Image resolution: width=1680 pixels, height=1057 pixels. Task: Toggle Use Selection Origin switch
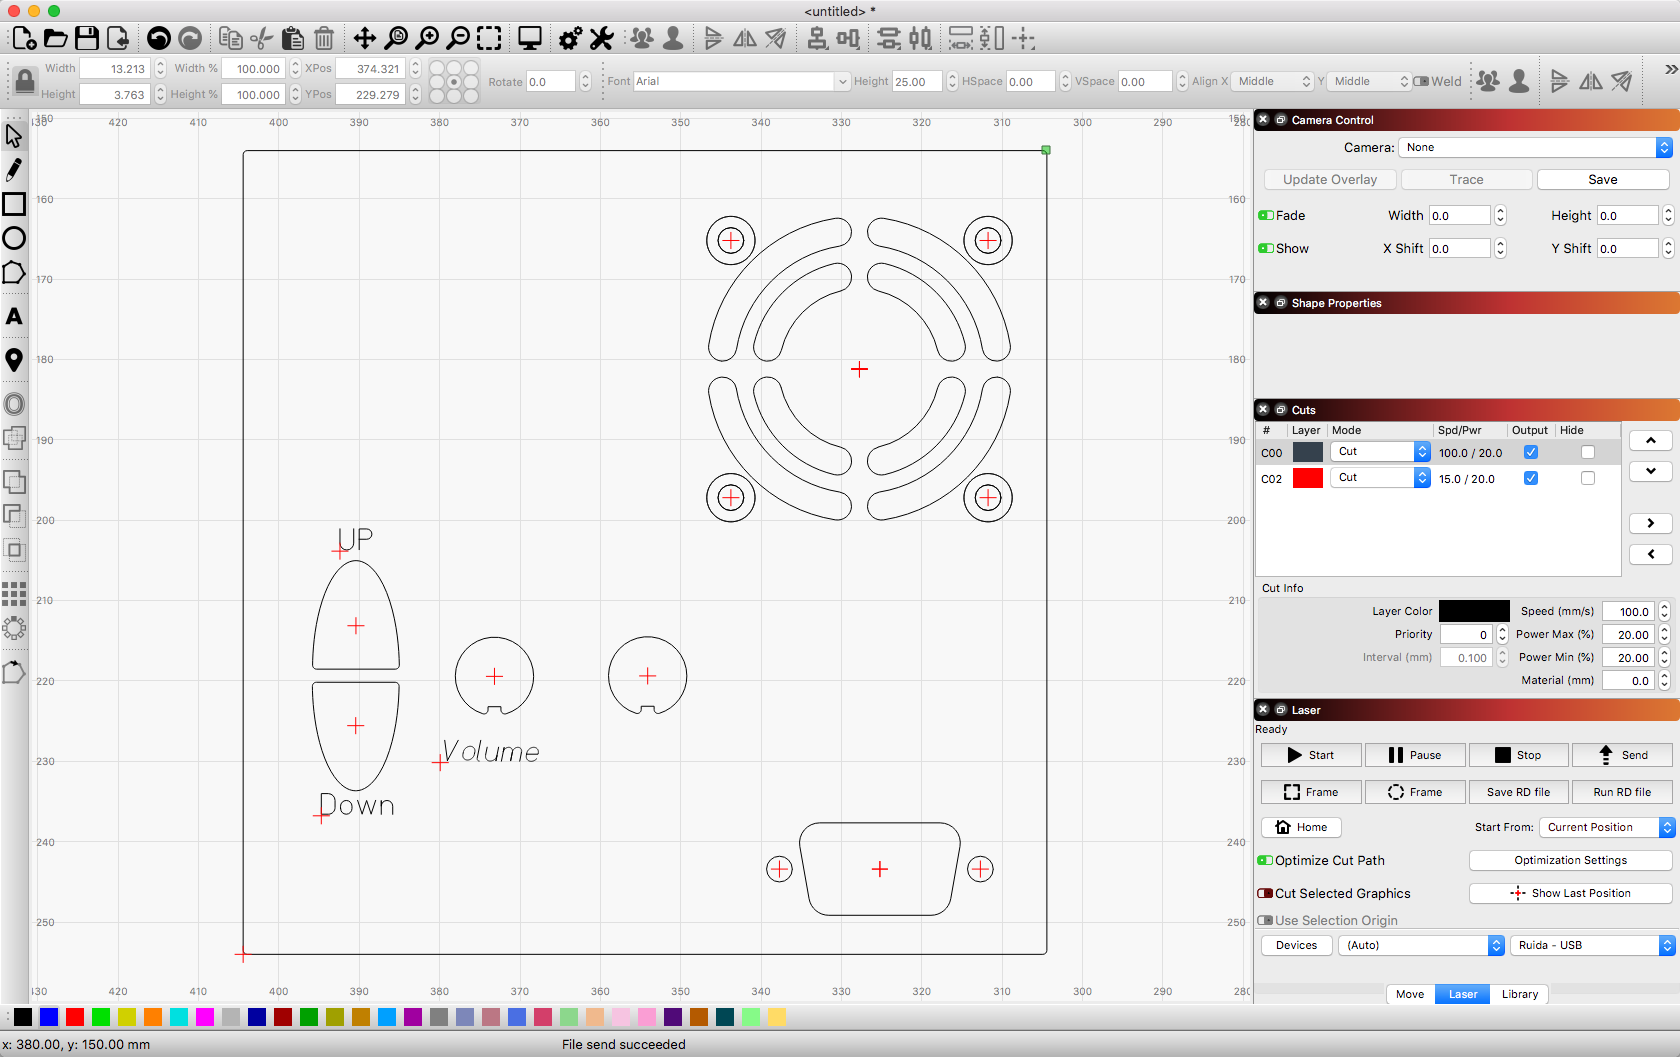[1265, 920]
